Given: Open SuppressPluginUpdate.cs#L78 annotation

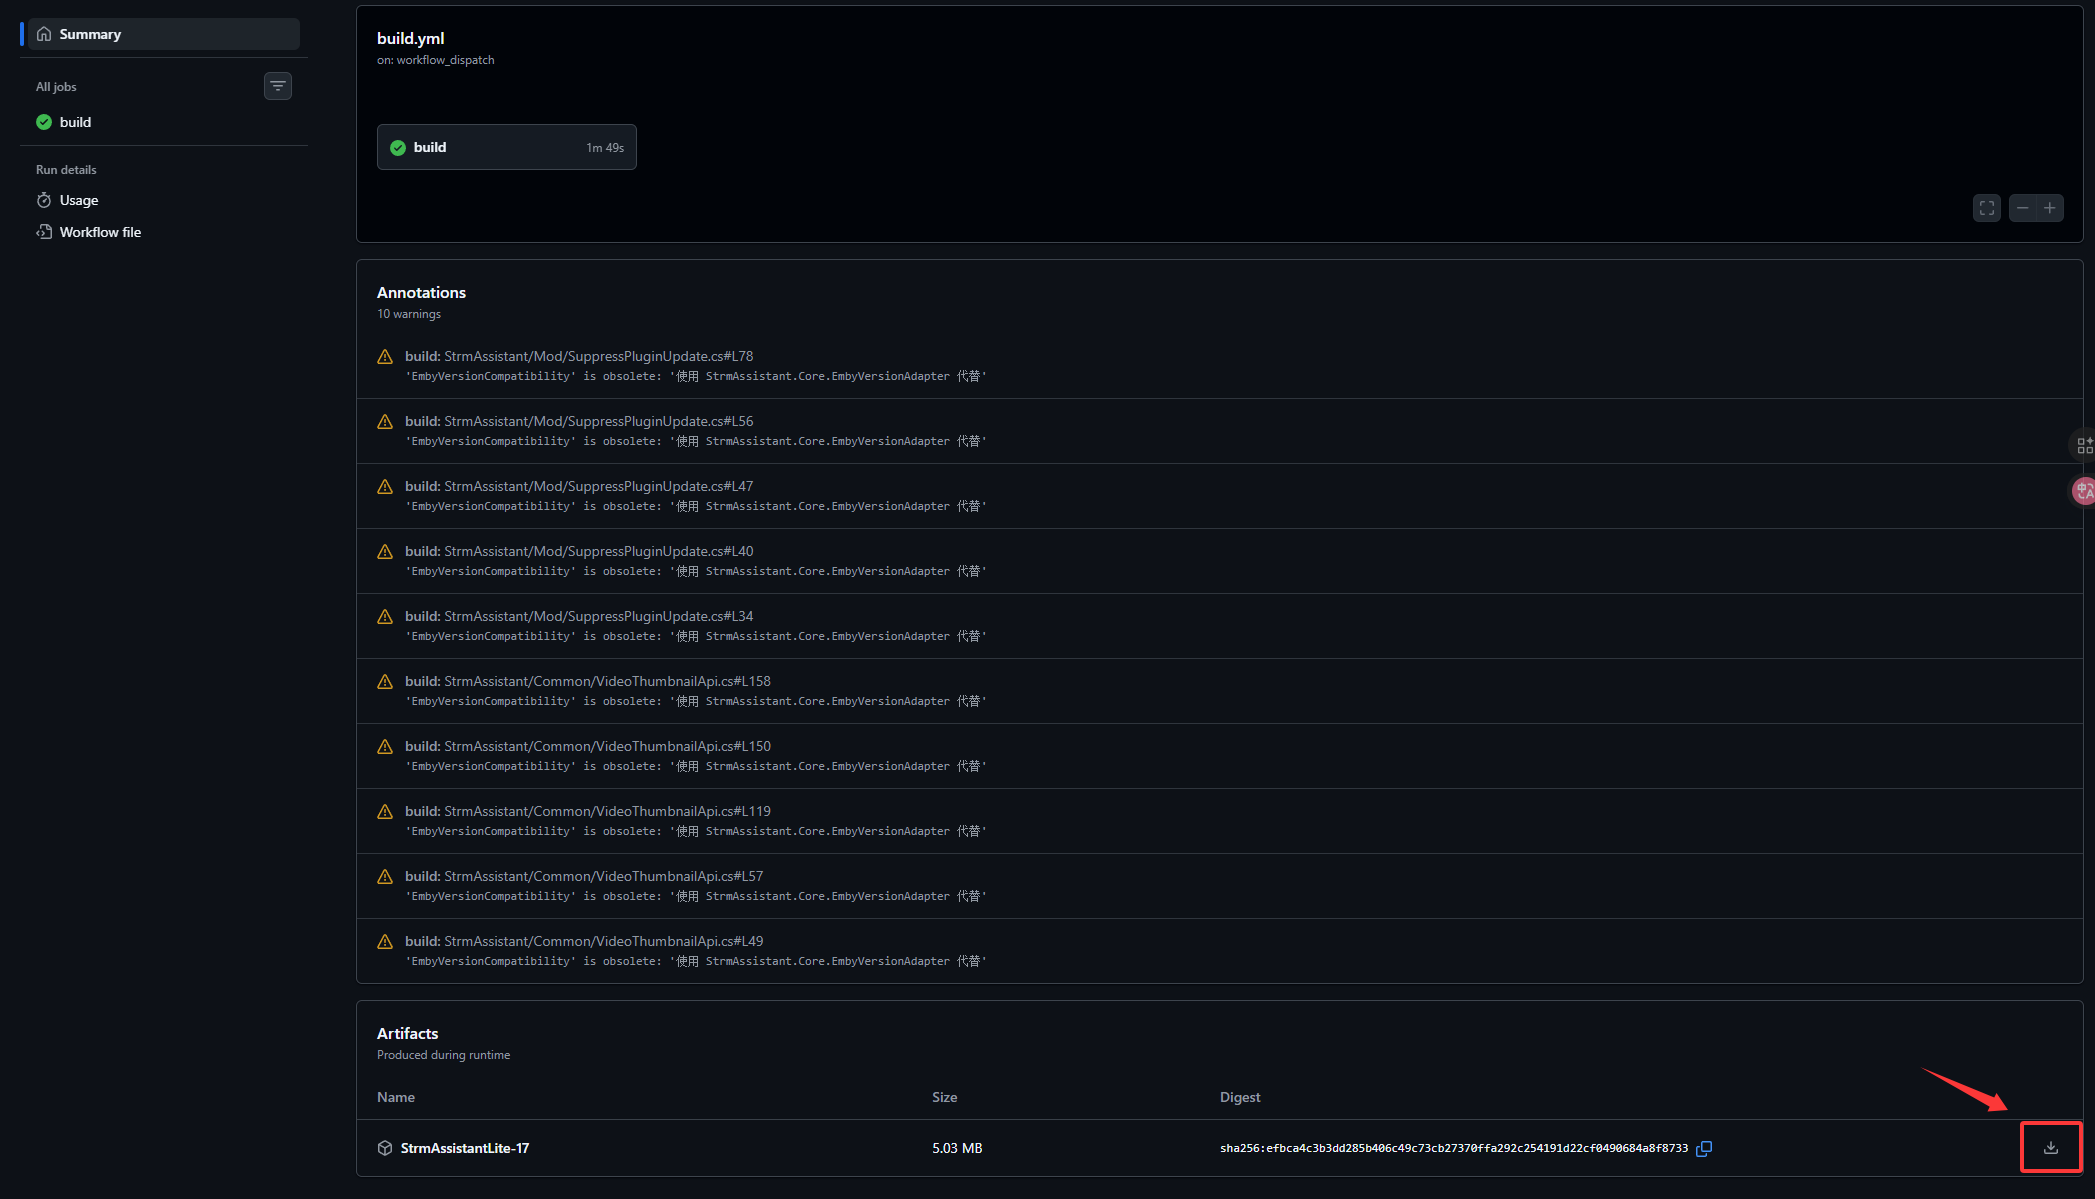Looking at the screenshot, I should (x=598, y=356).
